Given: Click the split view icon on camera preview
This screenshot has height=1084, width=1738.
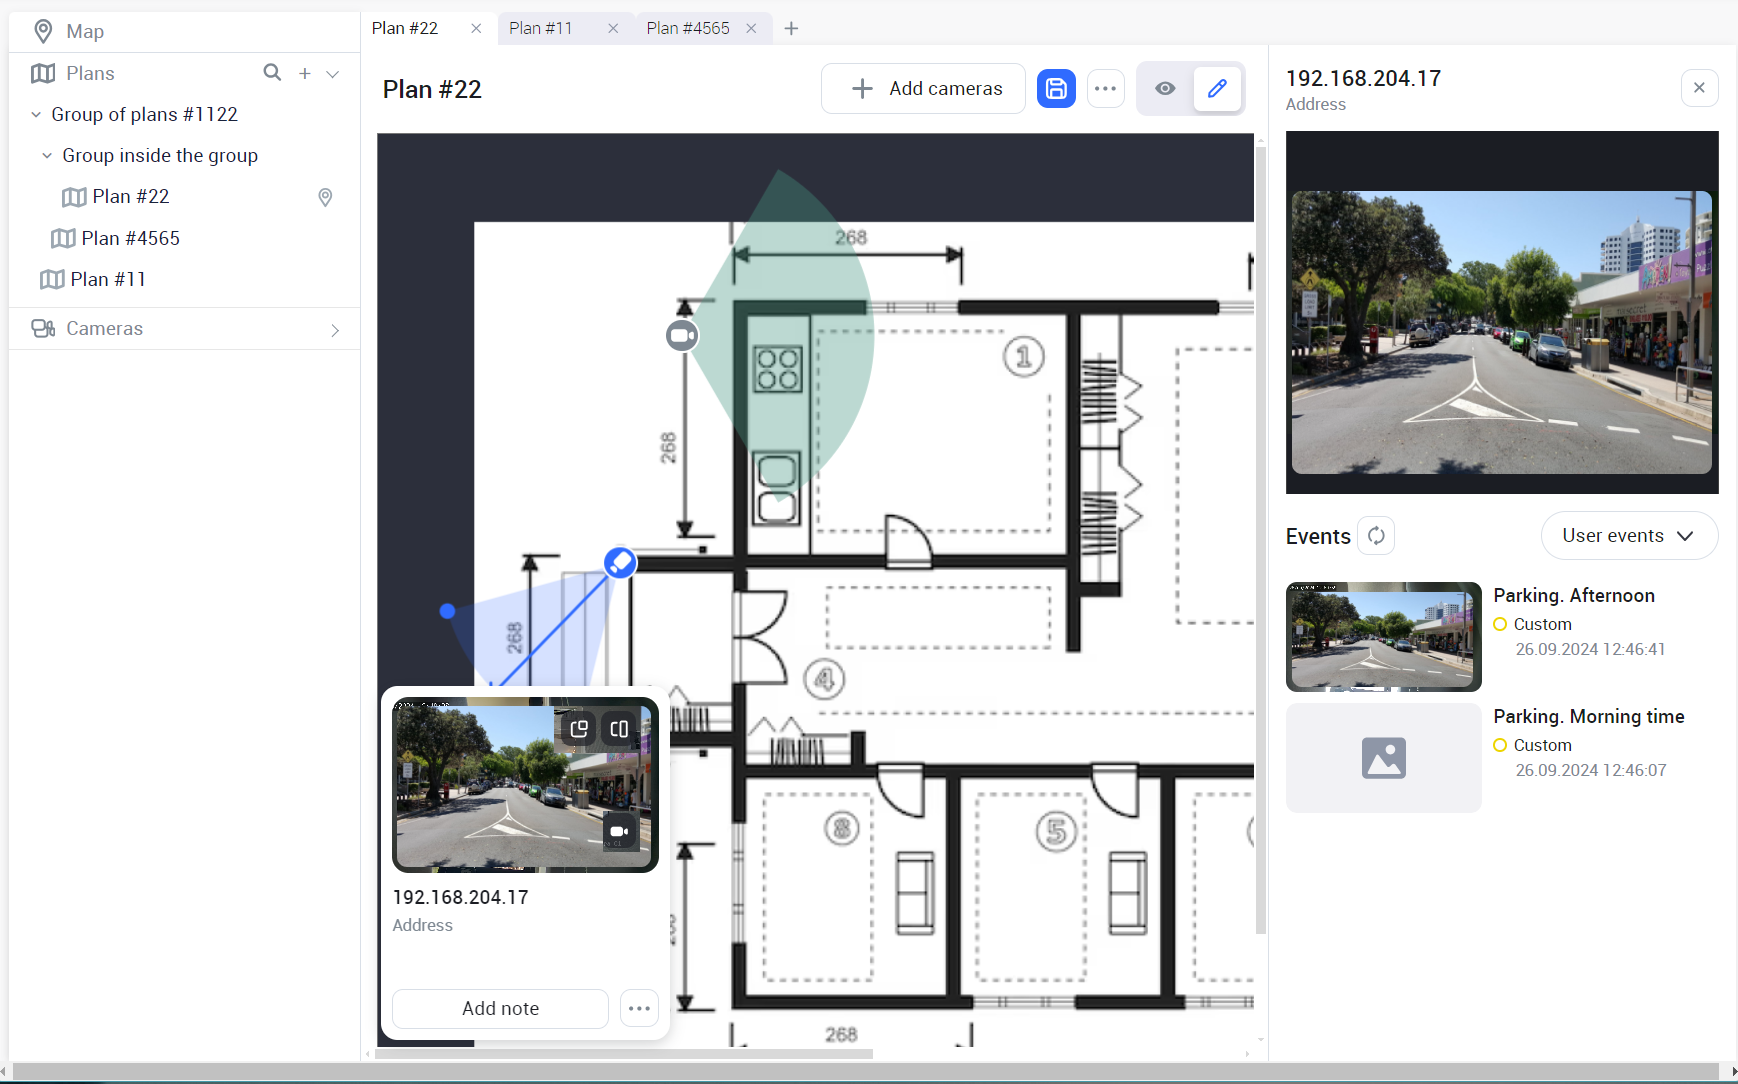Looking at the screenshot, I should click(619, 729).
